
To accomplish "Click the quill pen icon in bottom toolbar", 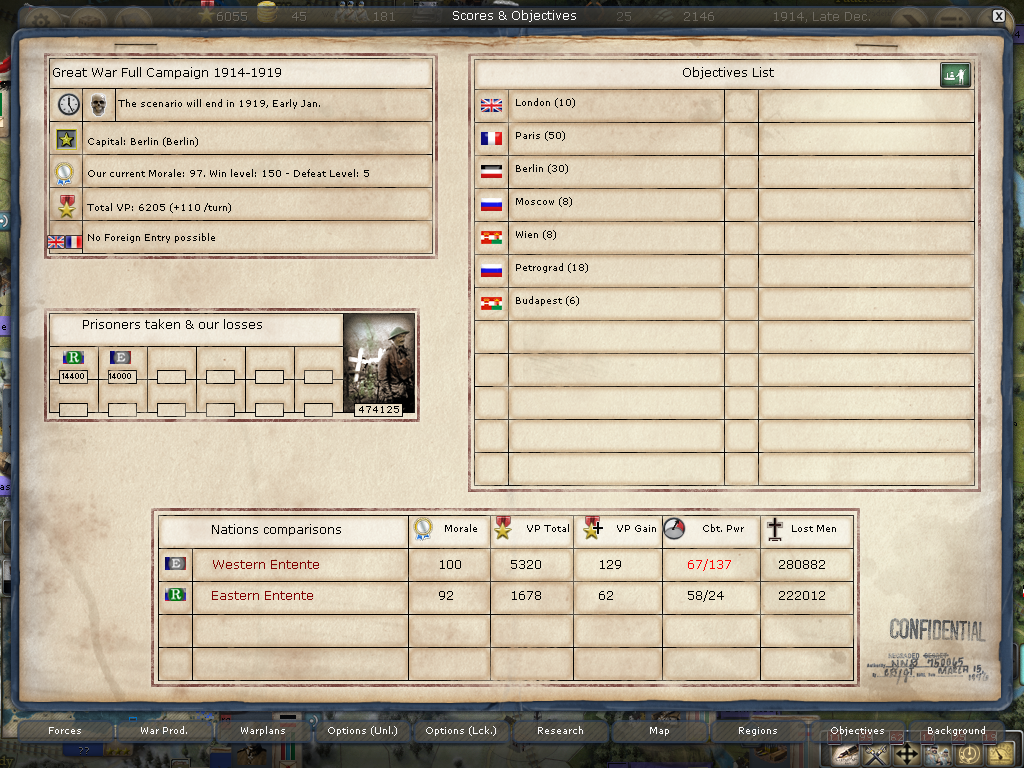I will pyautogui.click(x=845, y=754).
